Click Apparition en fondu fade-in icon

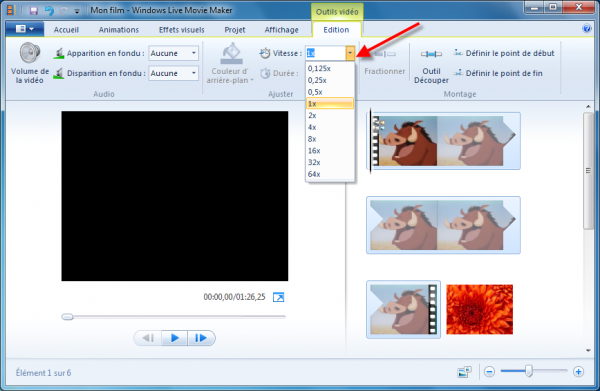(59, 53)
